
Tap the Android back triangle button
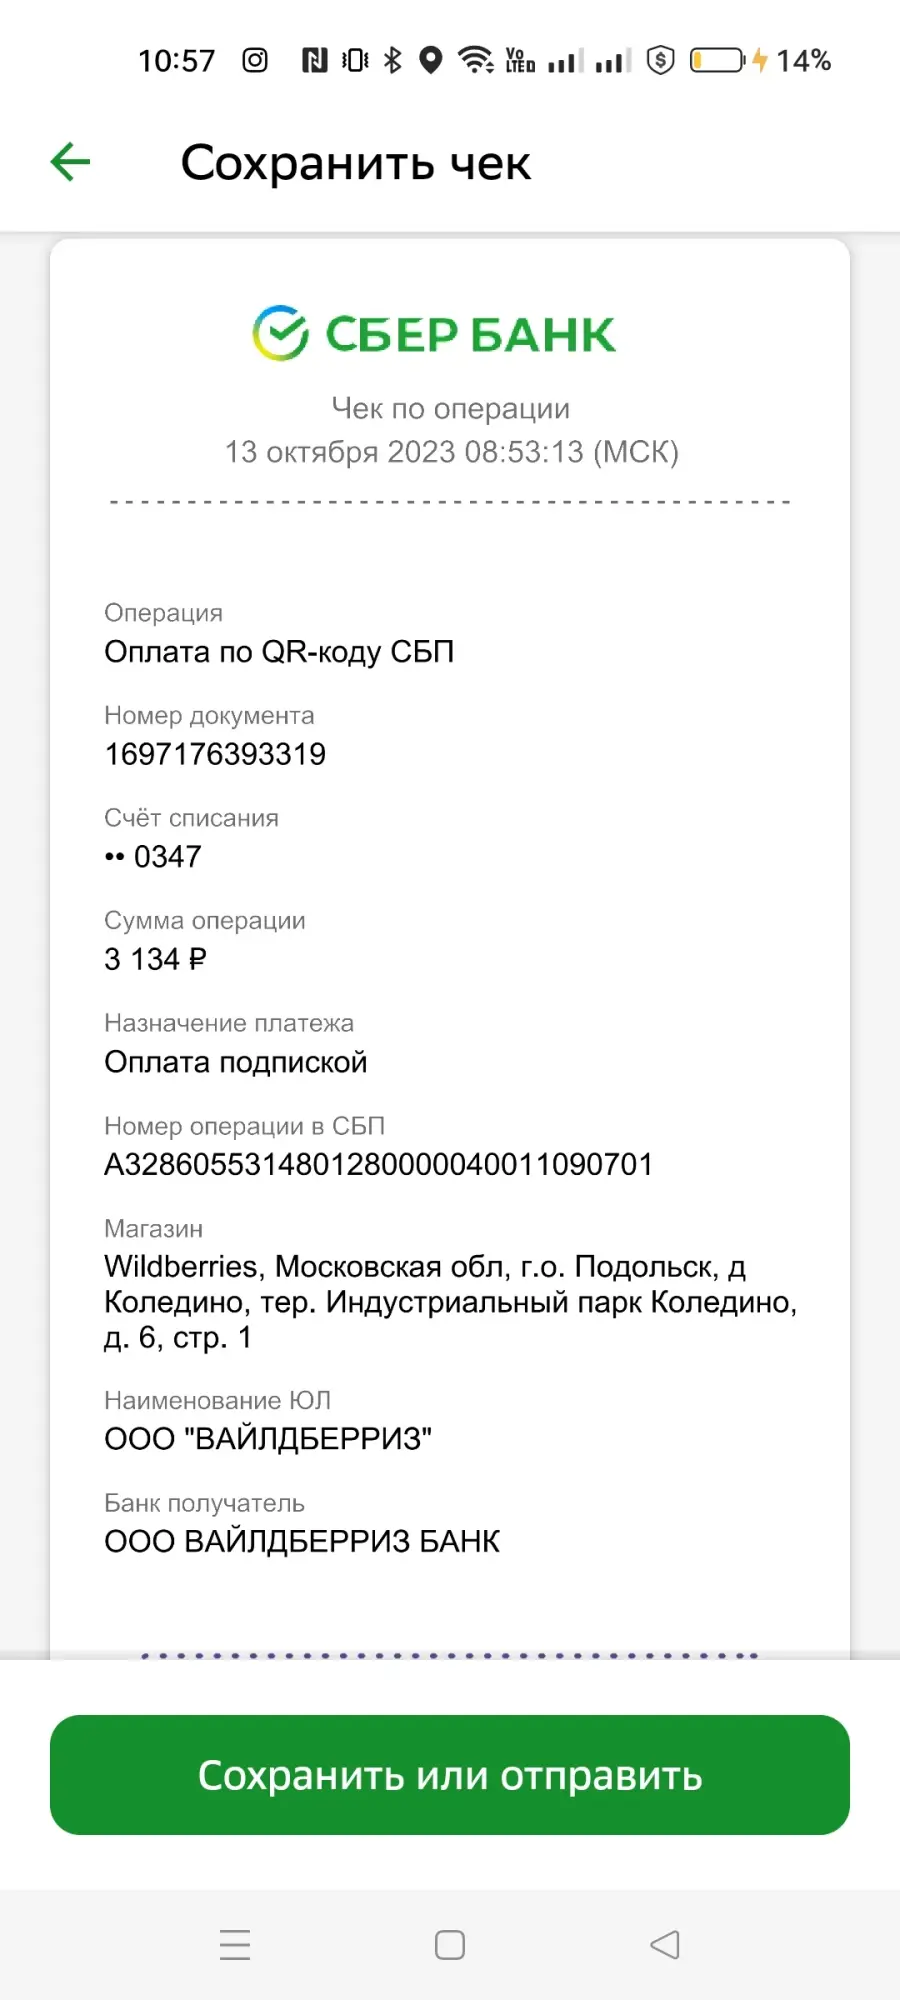tap(665, 1945)
